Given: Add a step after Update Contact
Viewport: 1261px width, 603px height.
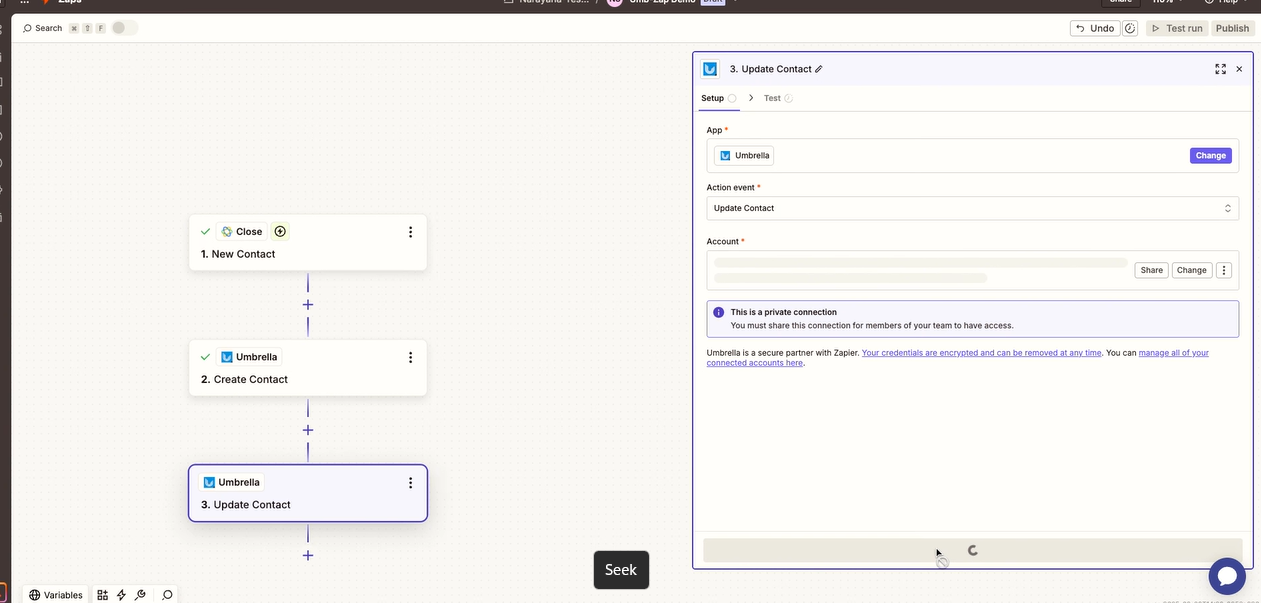Looking at the screenshot, I should tap(308, 555).
